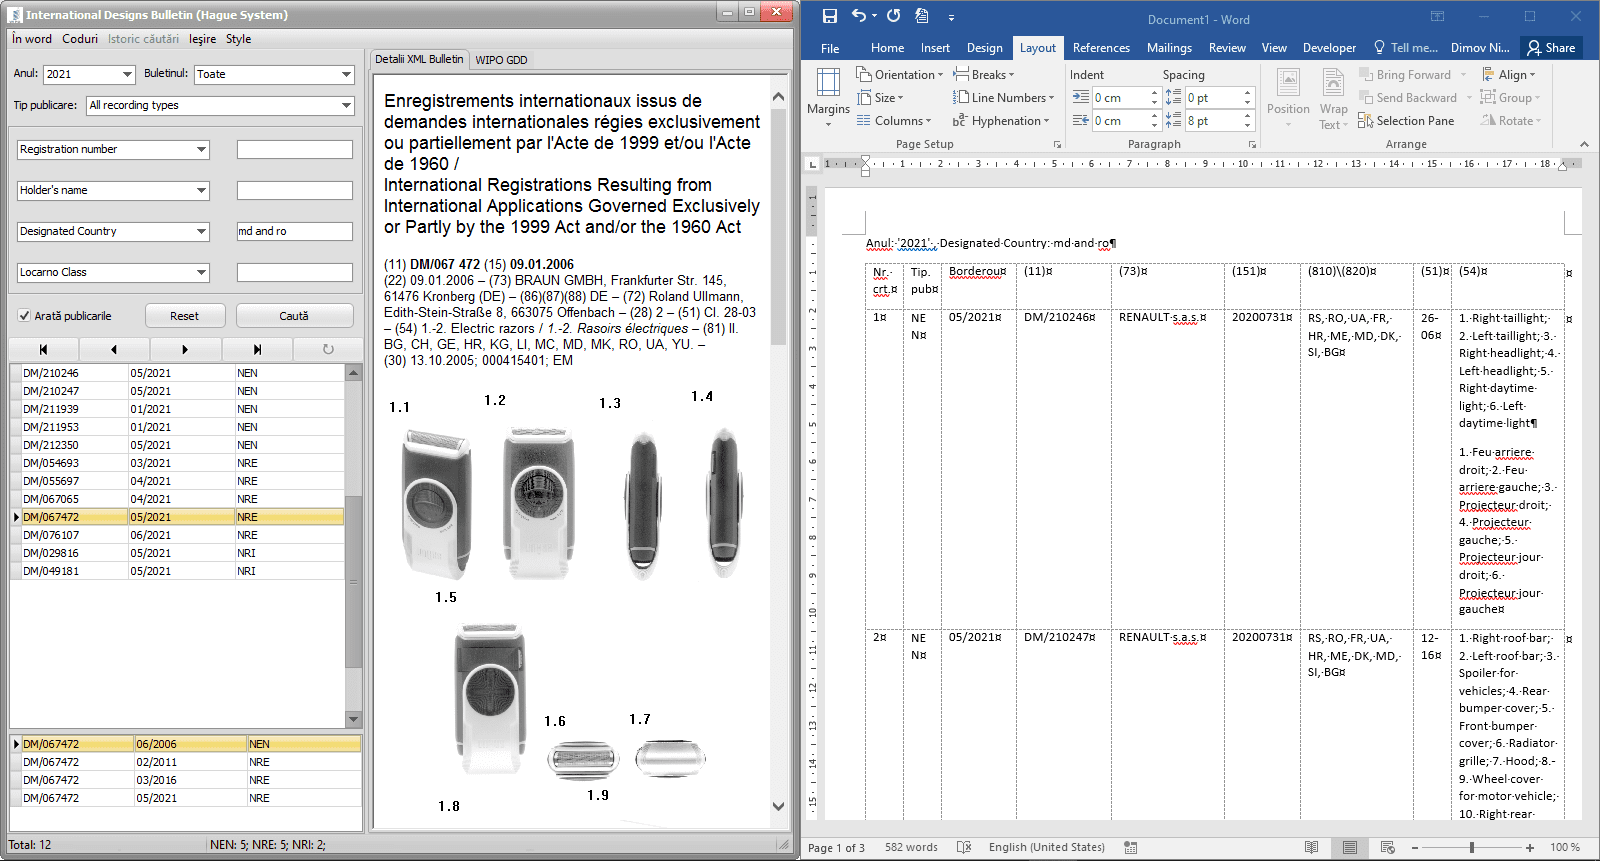The width and height of the screenshot is (1600, 861).
Task: Increase indent left spinner value
Action: tap(1154, 93)
